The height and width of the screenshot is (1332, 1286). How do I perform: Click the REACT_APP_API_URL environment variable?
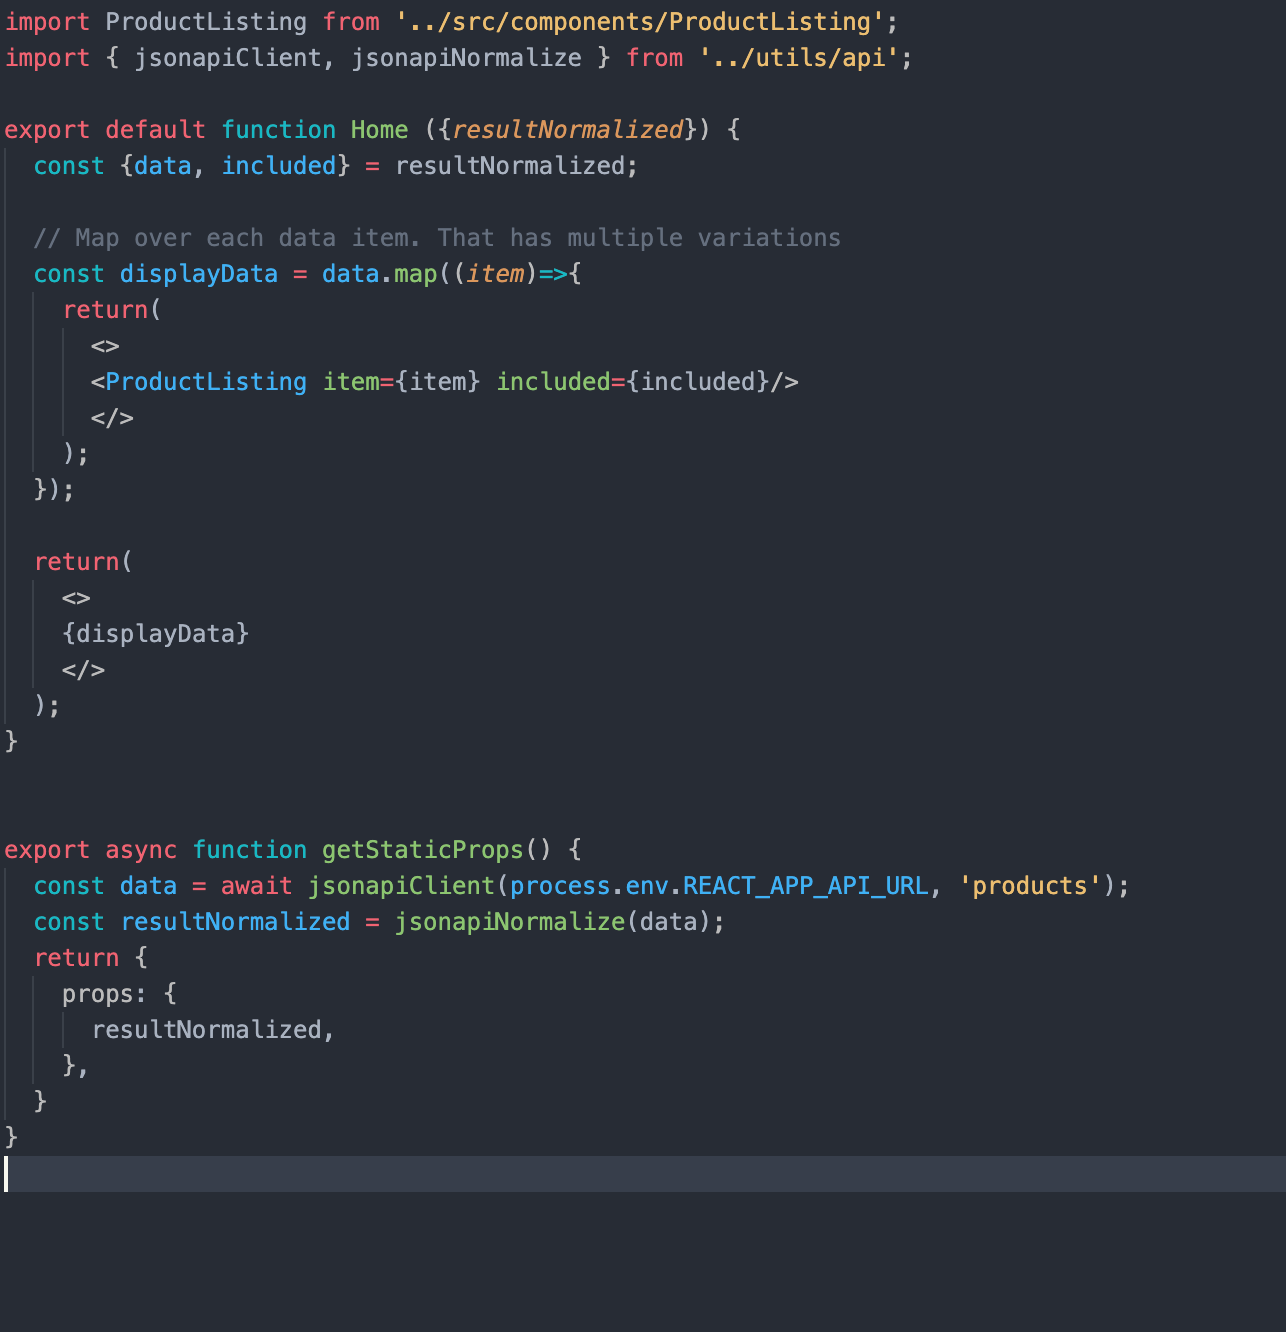(803, 885)
